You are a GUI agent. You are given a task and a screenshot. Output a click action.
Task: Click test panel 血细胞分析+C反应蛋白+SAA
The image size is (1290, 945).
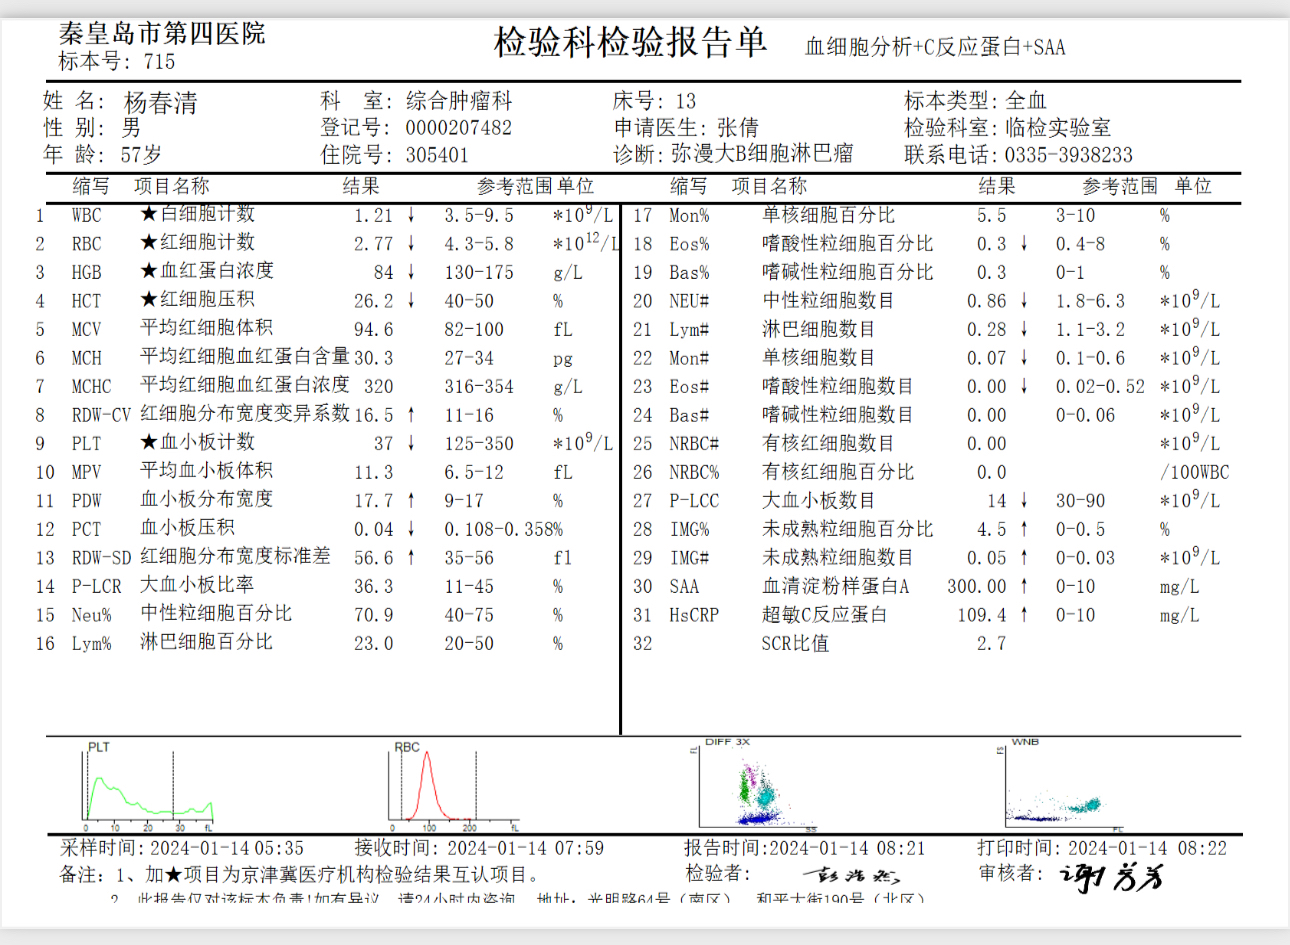click(x=935, y=47)
